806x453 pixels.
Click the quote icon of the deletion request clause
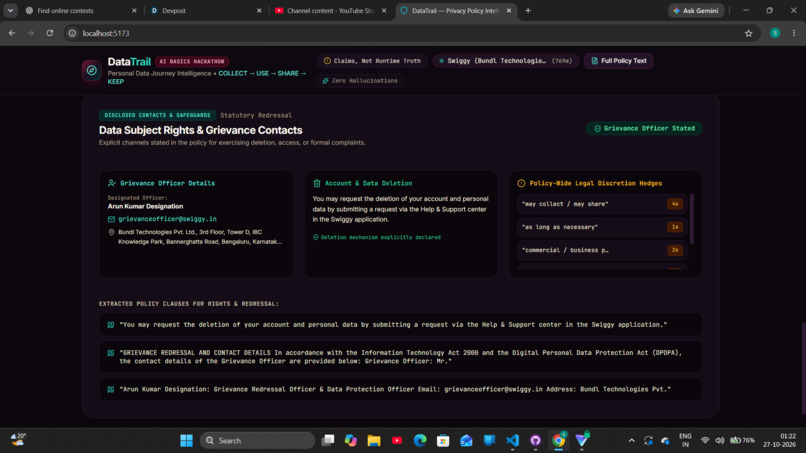pyautogui.click(x=111, y=325)
